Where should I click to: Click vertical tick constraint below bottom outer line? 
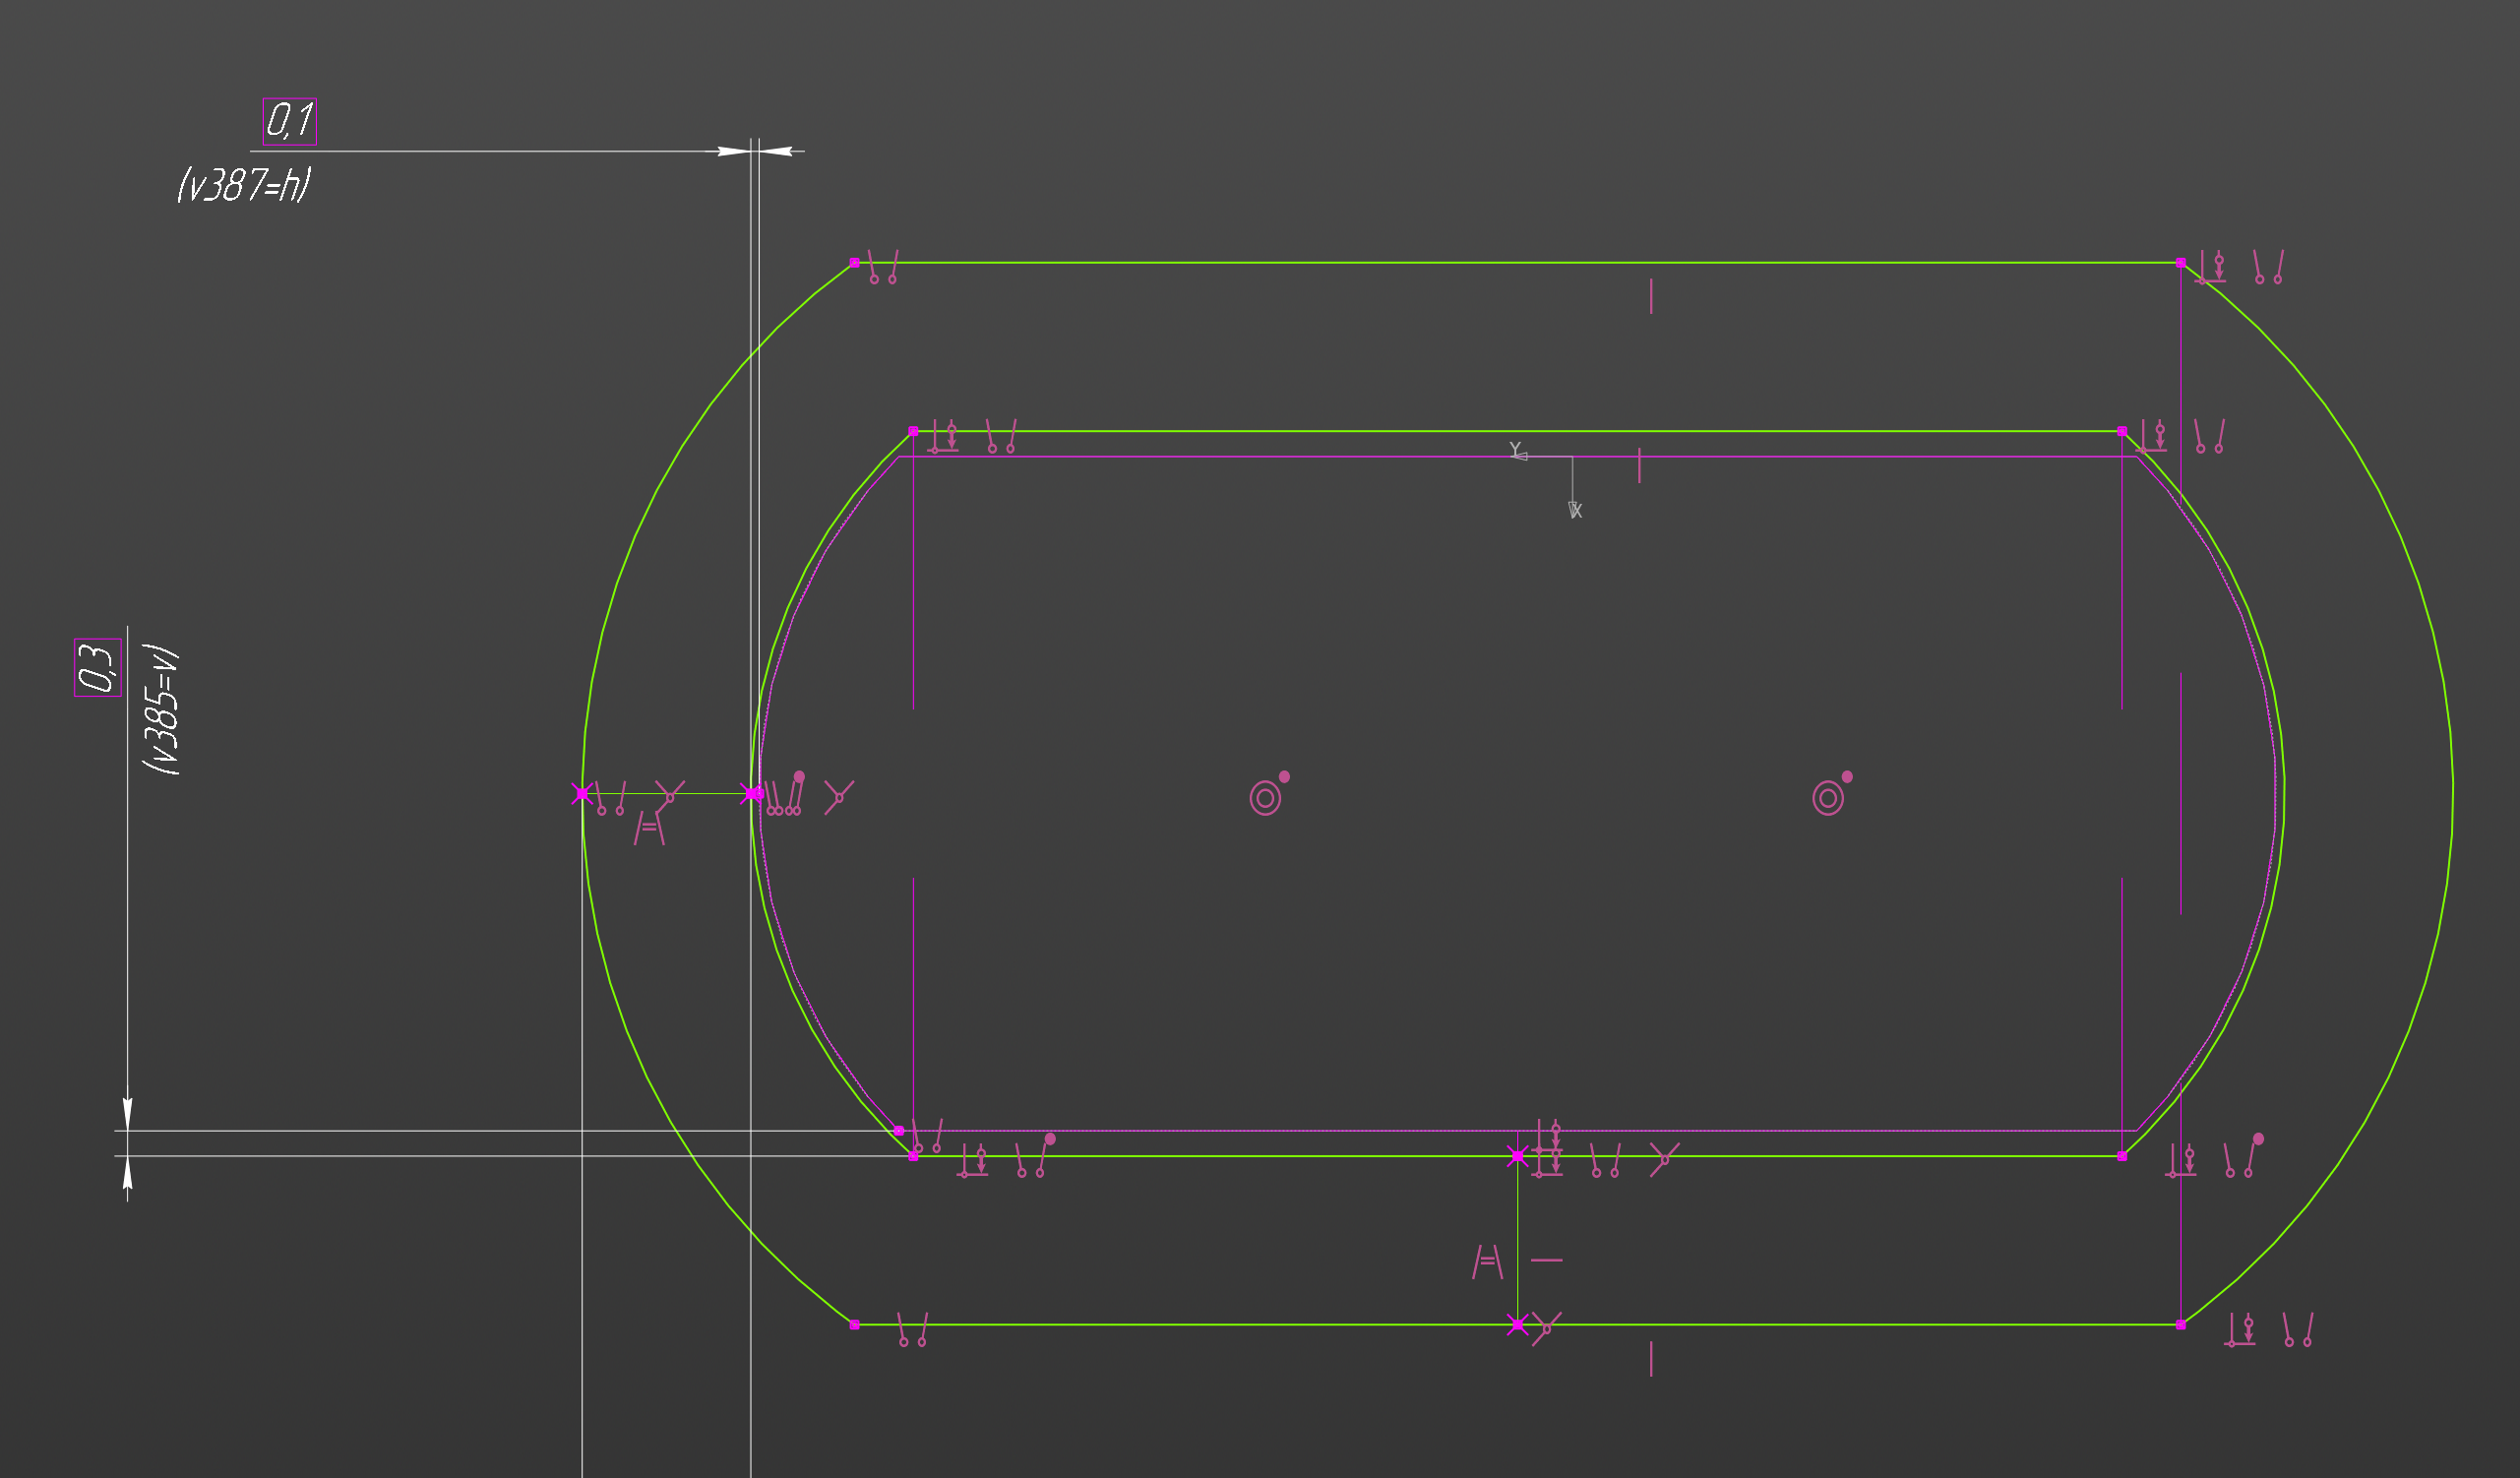pyautogui.click(x=1651, y=1359)
